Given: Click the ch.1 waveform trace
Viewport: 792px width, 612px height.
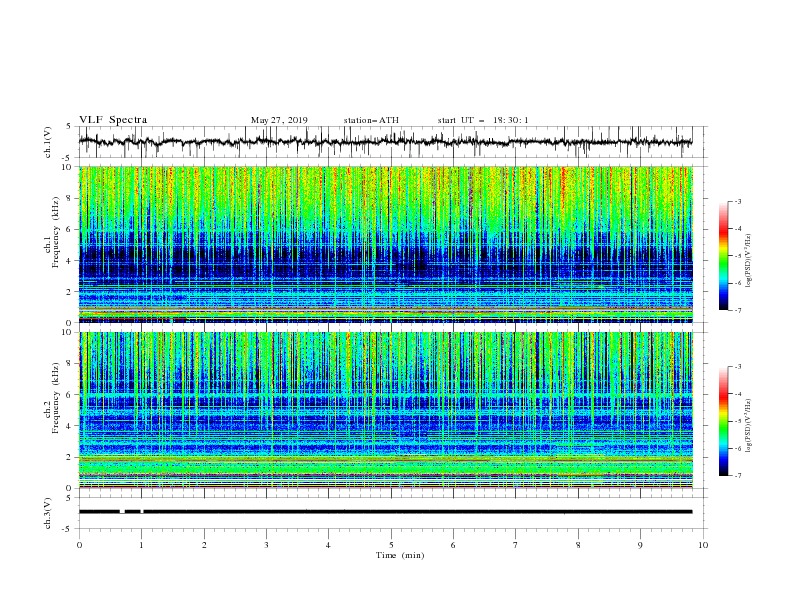Looking at the screenshot, I should pyautogui.click(x=385, y=142).
